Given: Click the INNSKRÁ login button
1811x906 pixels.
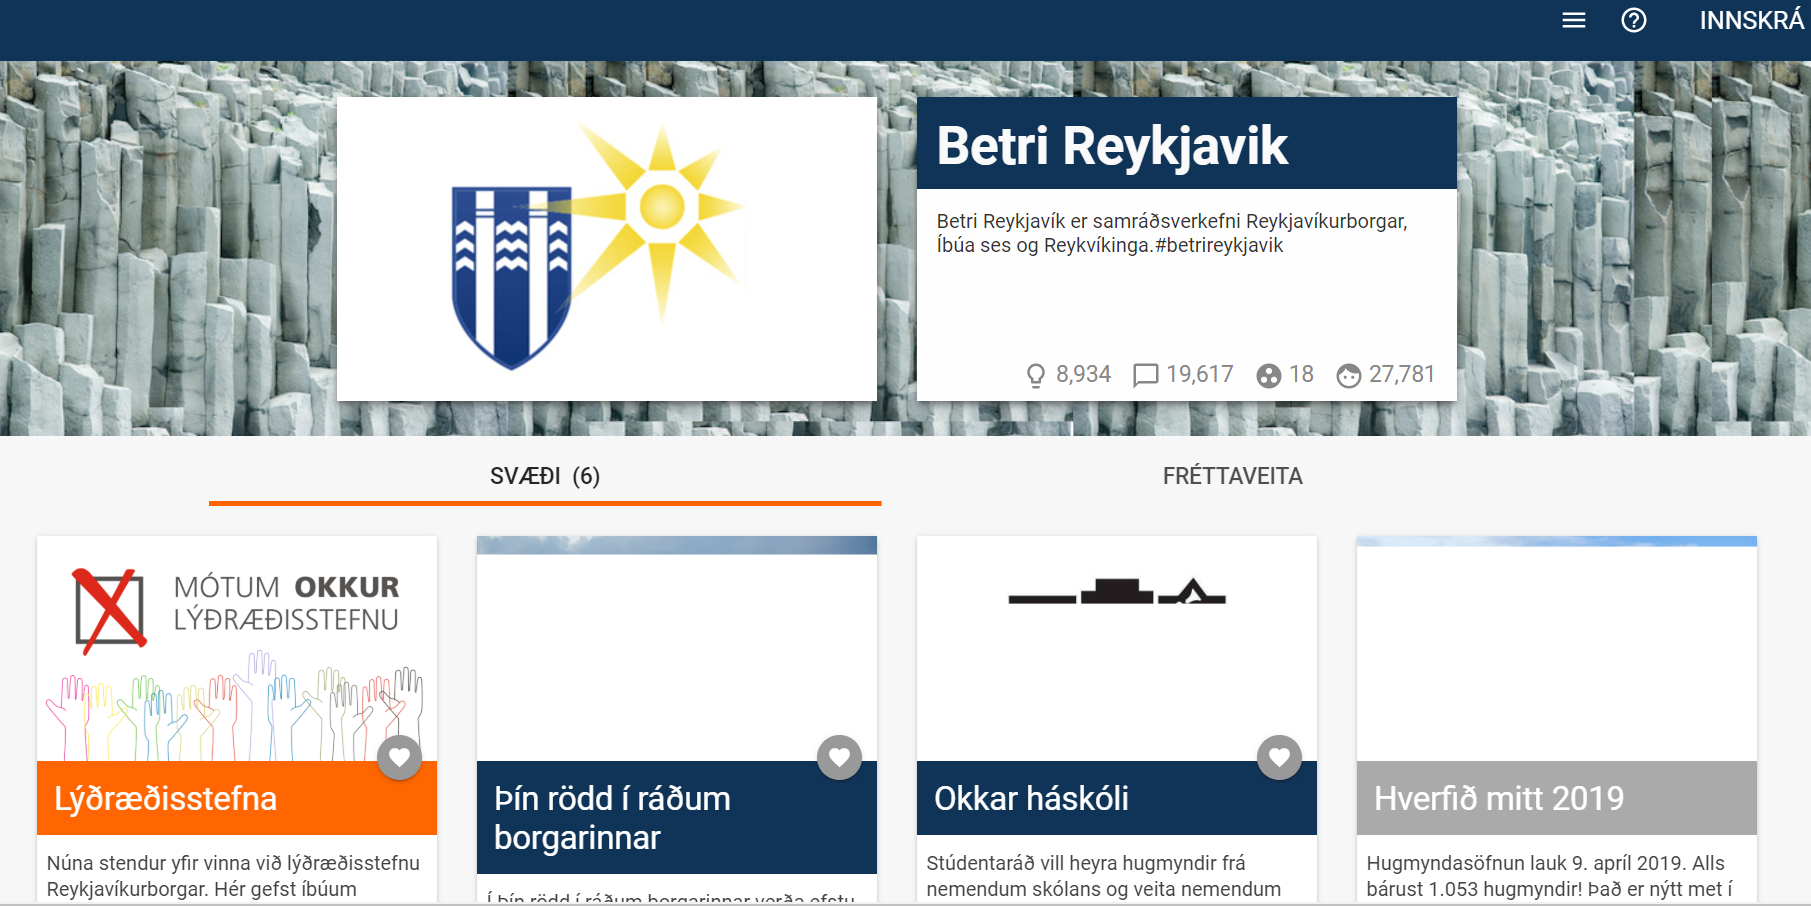Looking at the screenshot, I should 1751,21.
